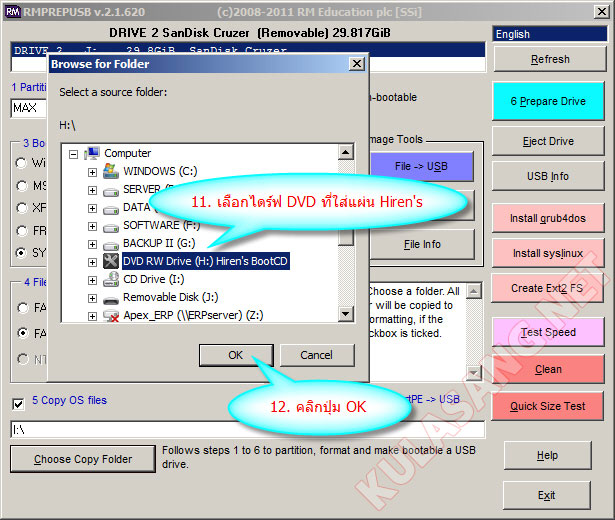Click Install grub4dos button
Image resolution: width=615 pixels, height=520 pixels.
[x=548, y=218]
